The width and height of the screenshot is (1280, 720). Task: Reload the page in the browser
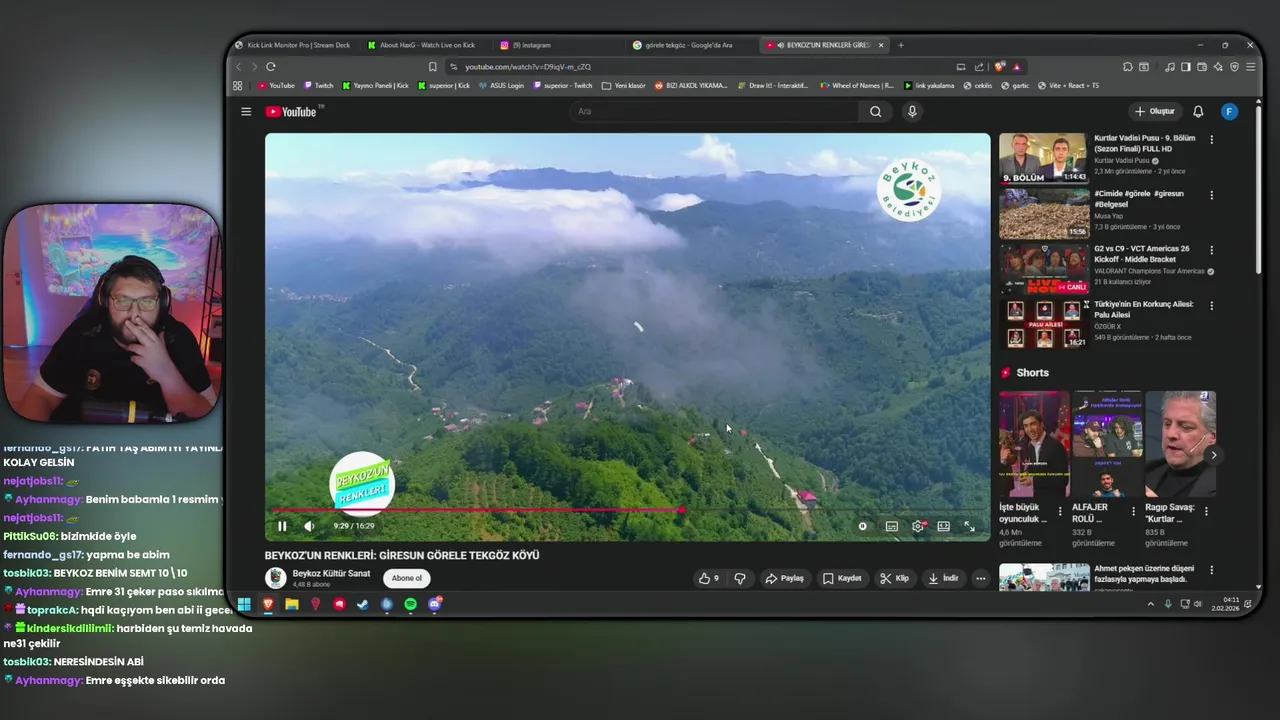coord(270,67)
